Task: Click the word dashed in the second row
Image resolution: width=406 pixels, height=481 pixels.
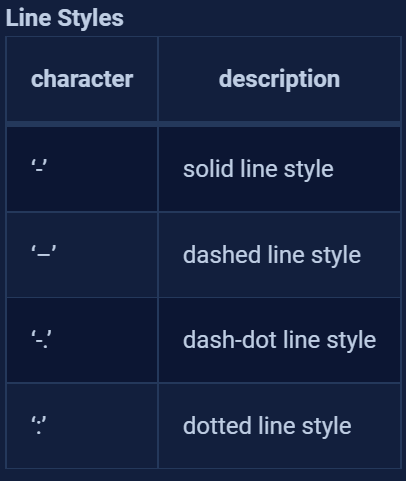Action: click(222, 255)
